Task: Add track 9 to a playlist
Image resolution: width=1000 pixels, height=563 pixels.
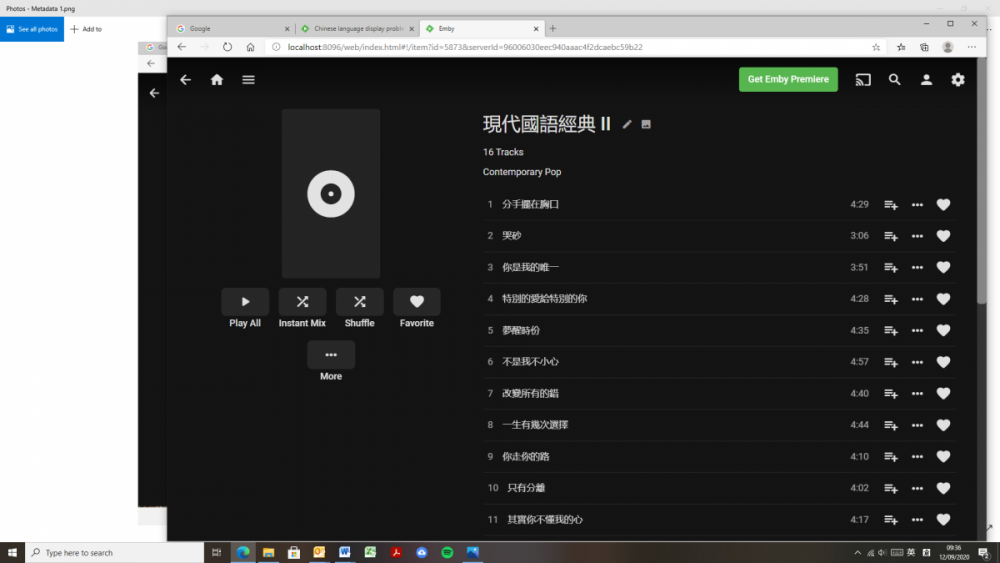Action: point(891,457)
